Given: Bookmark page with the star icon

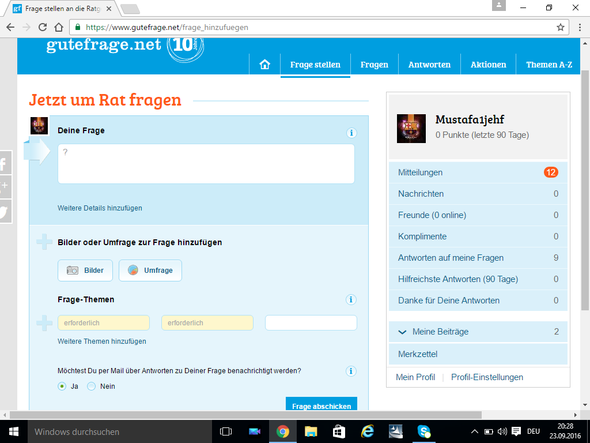Looking at the screenshot, I should point(560,27).
